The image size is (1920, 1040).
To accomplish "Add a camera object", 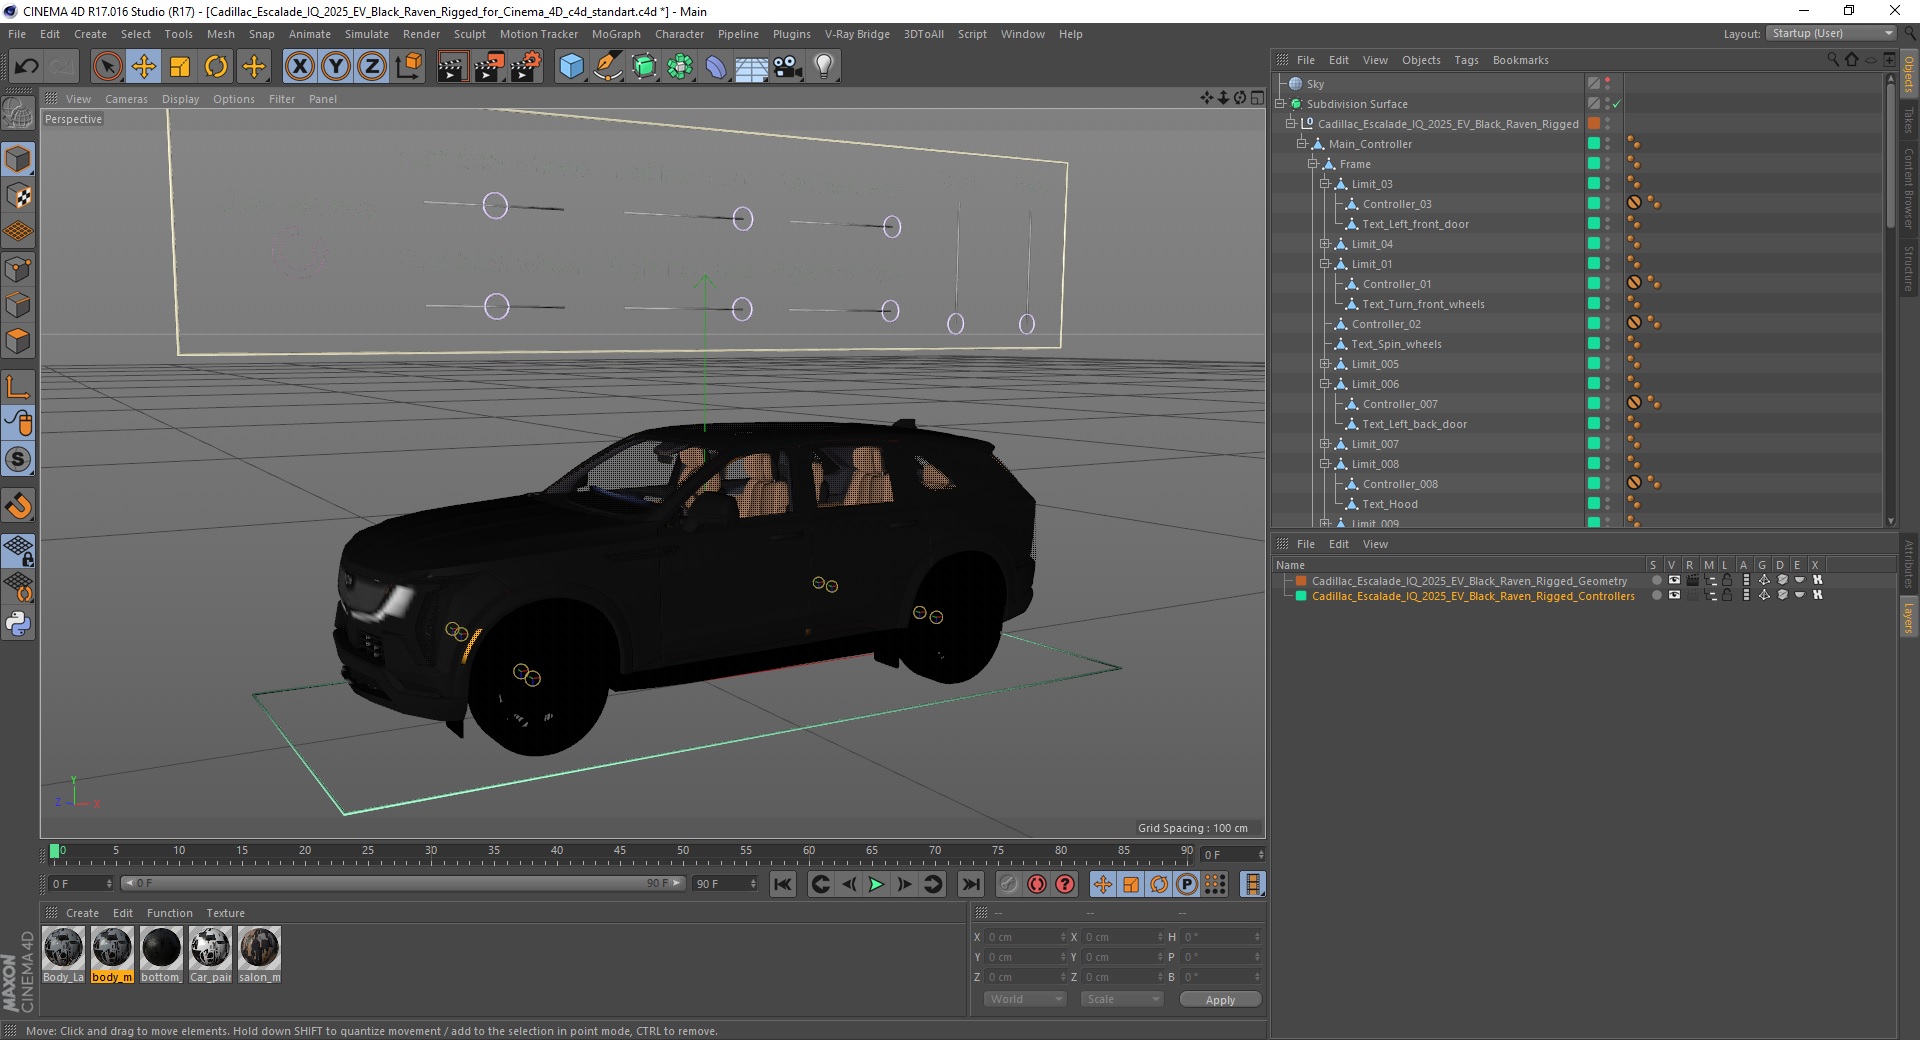I will (x=788, y=67).
